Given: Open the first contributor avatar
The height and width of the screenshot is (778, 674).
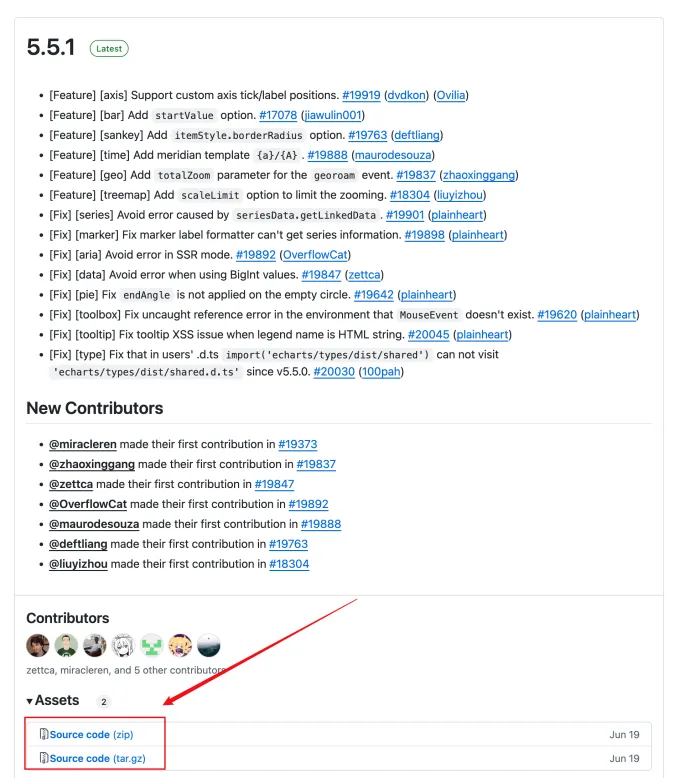Looking at the screenshot, I should point(38,646).
